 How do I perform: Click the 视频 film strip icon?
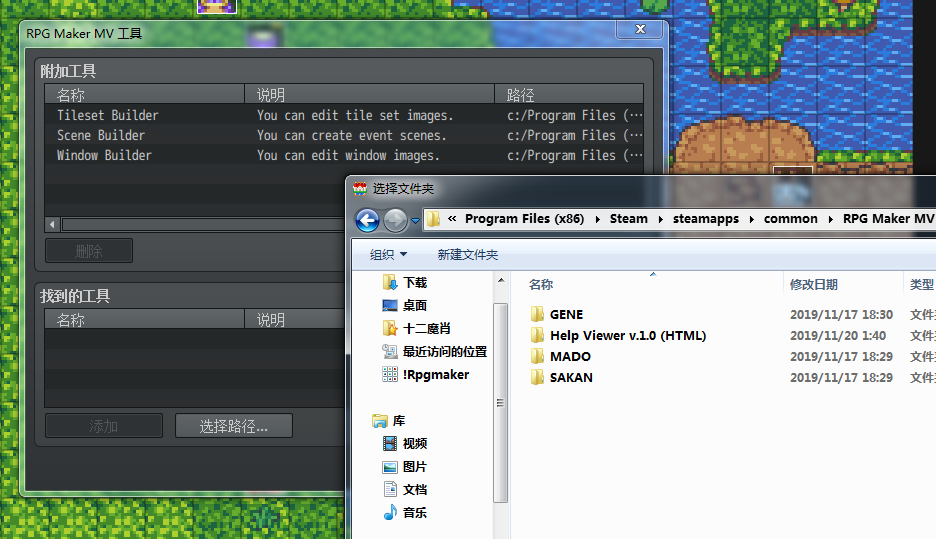click(390, 443)
